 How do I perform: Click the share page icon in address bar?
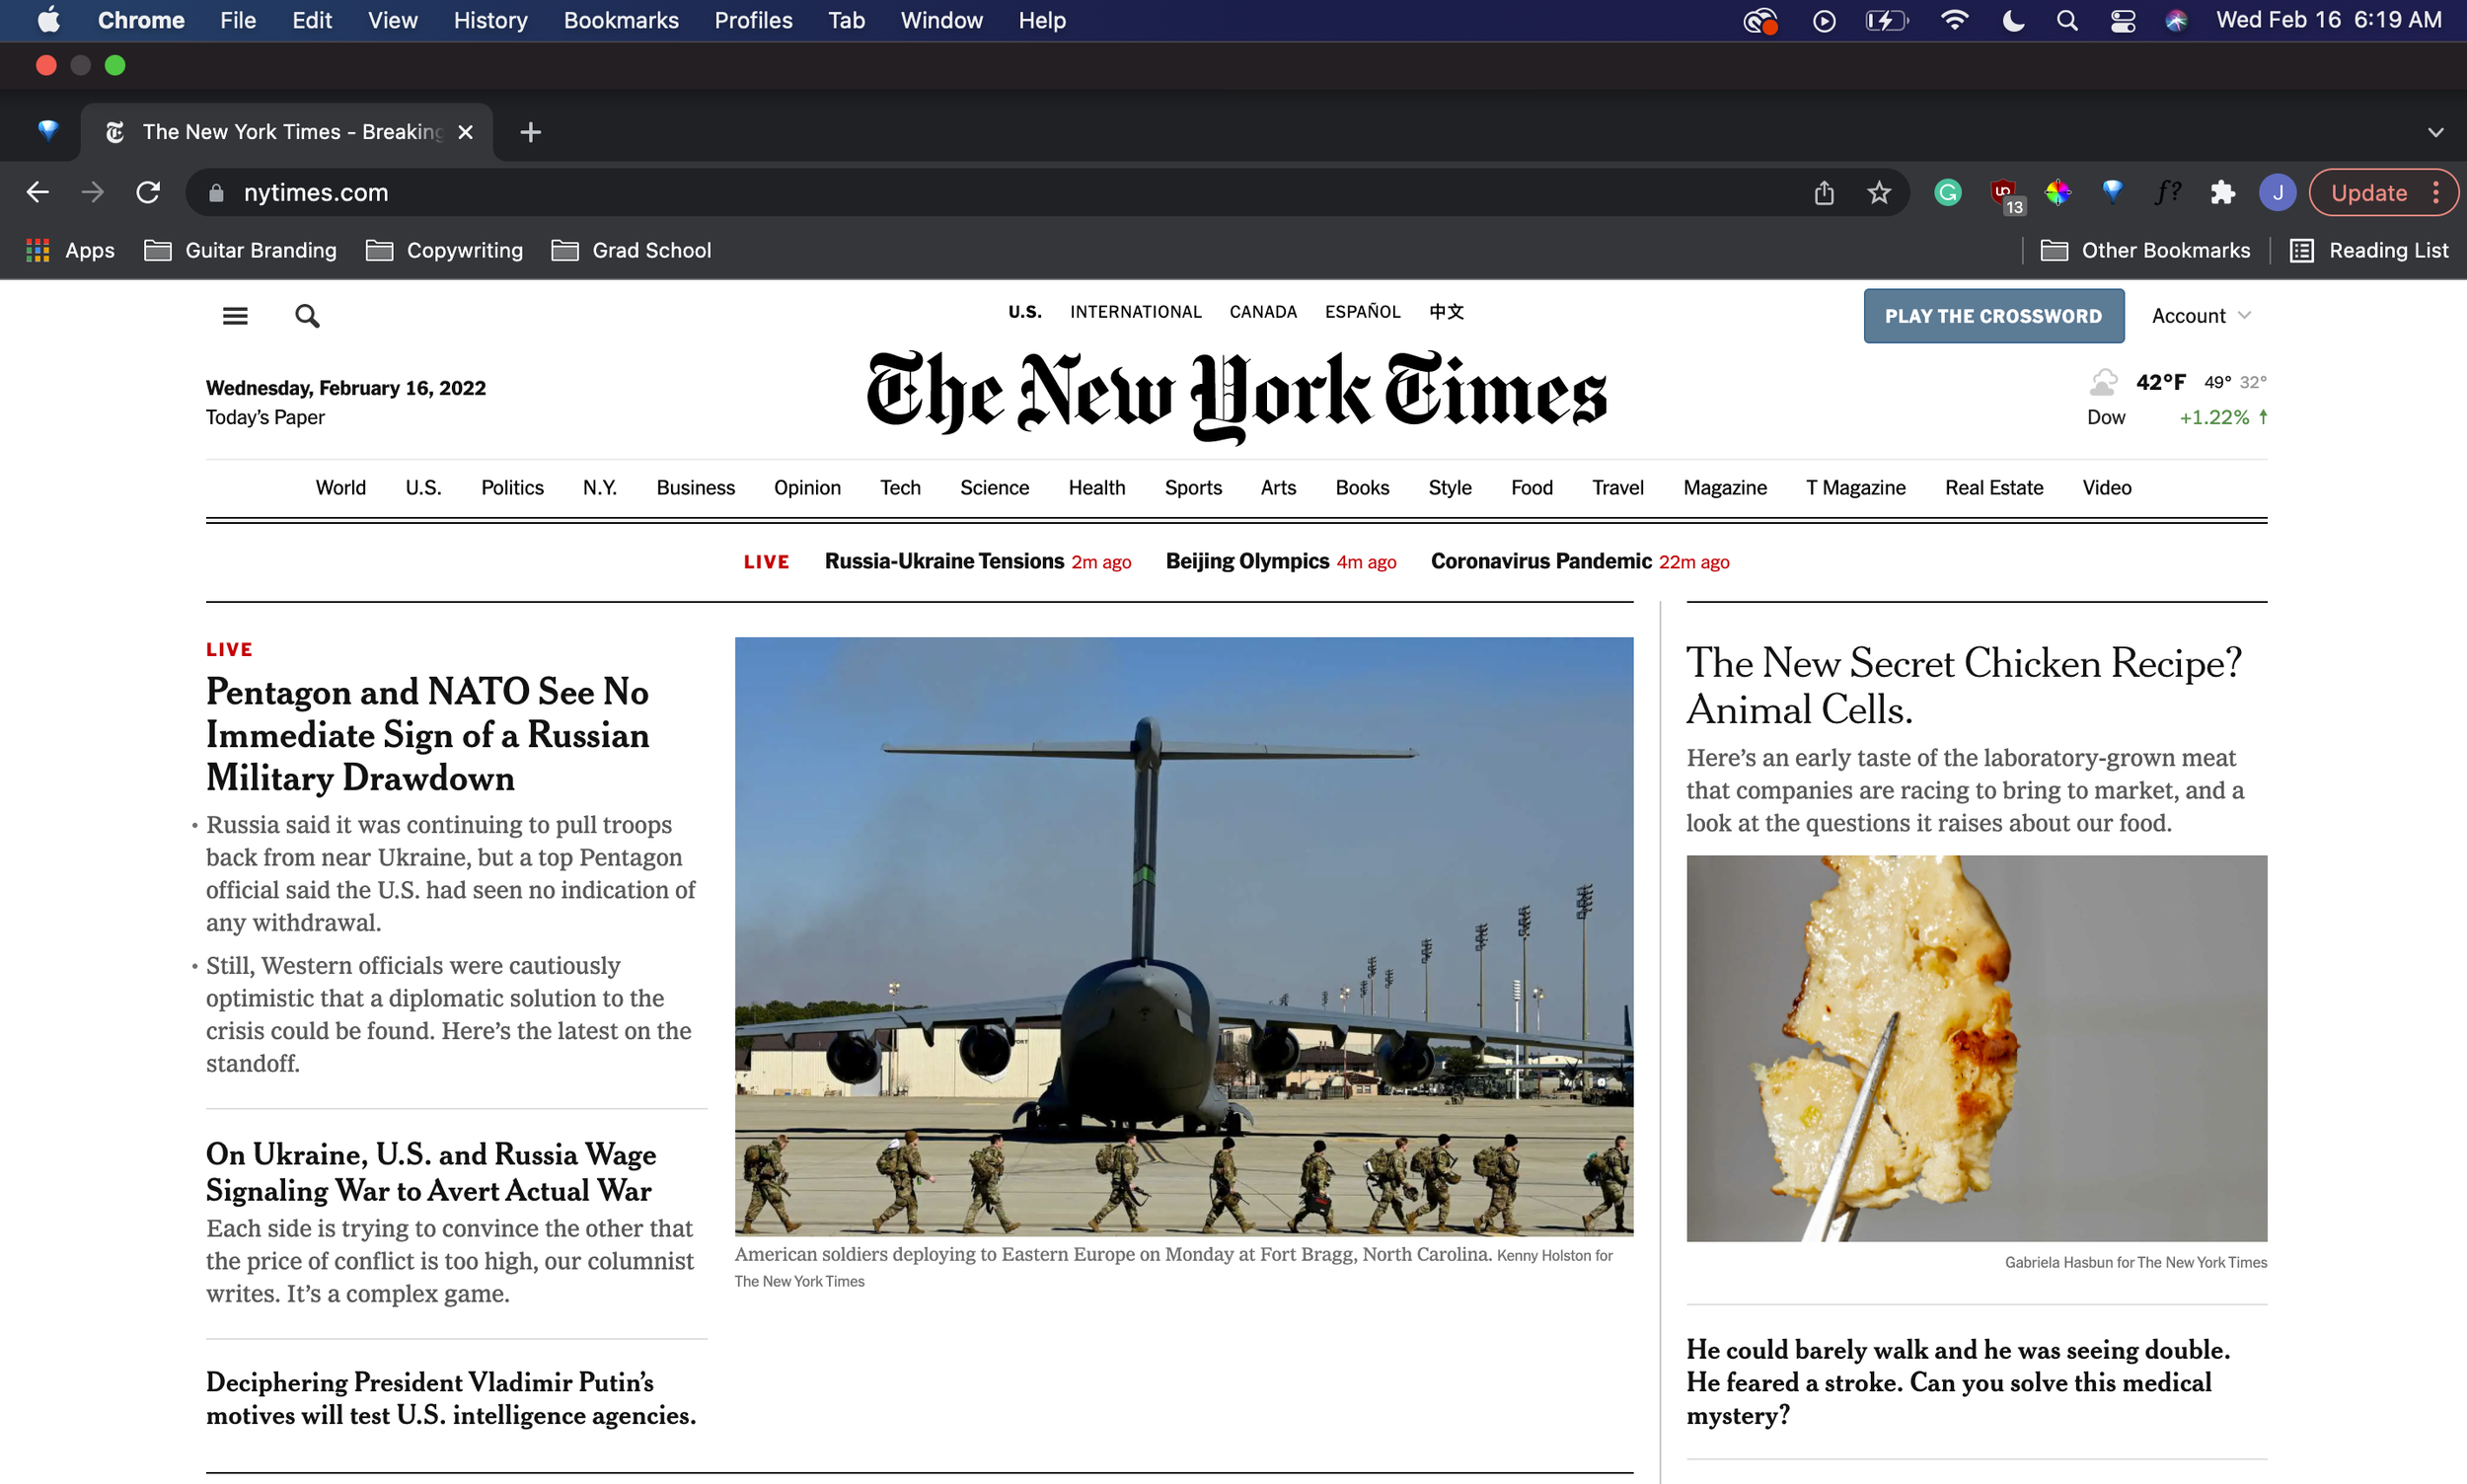click(x=1824, y=192)
